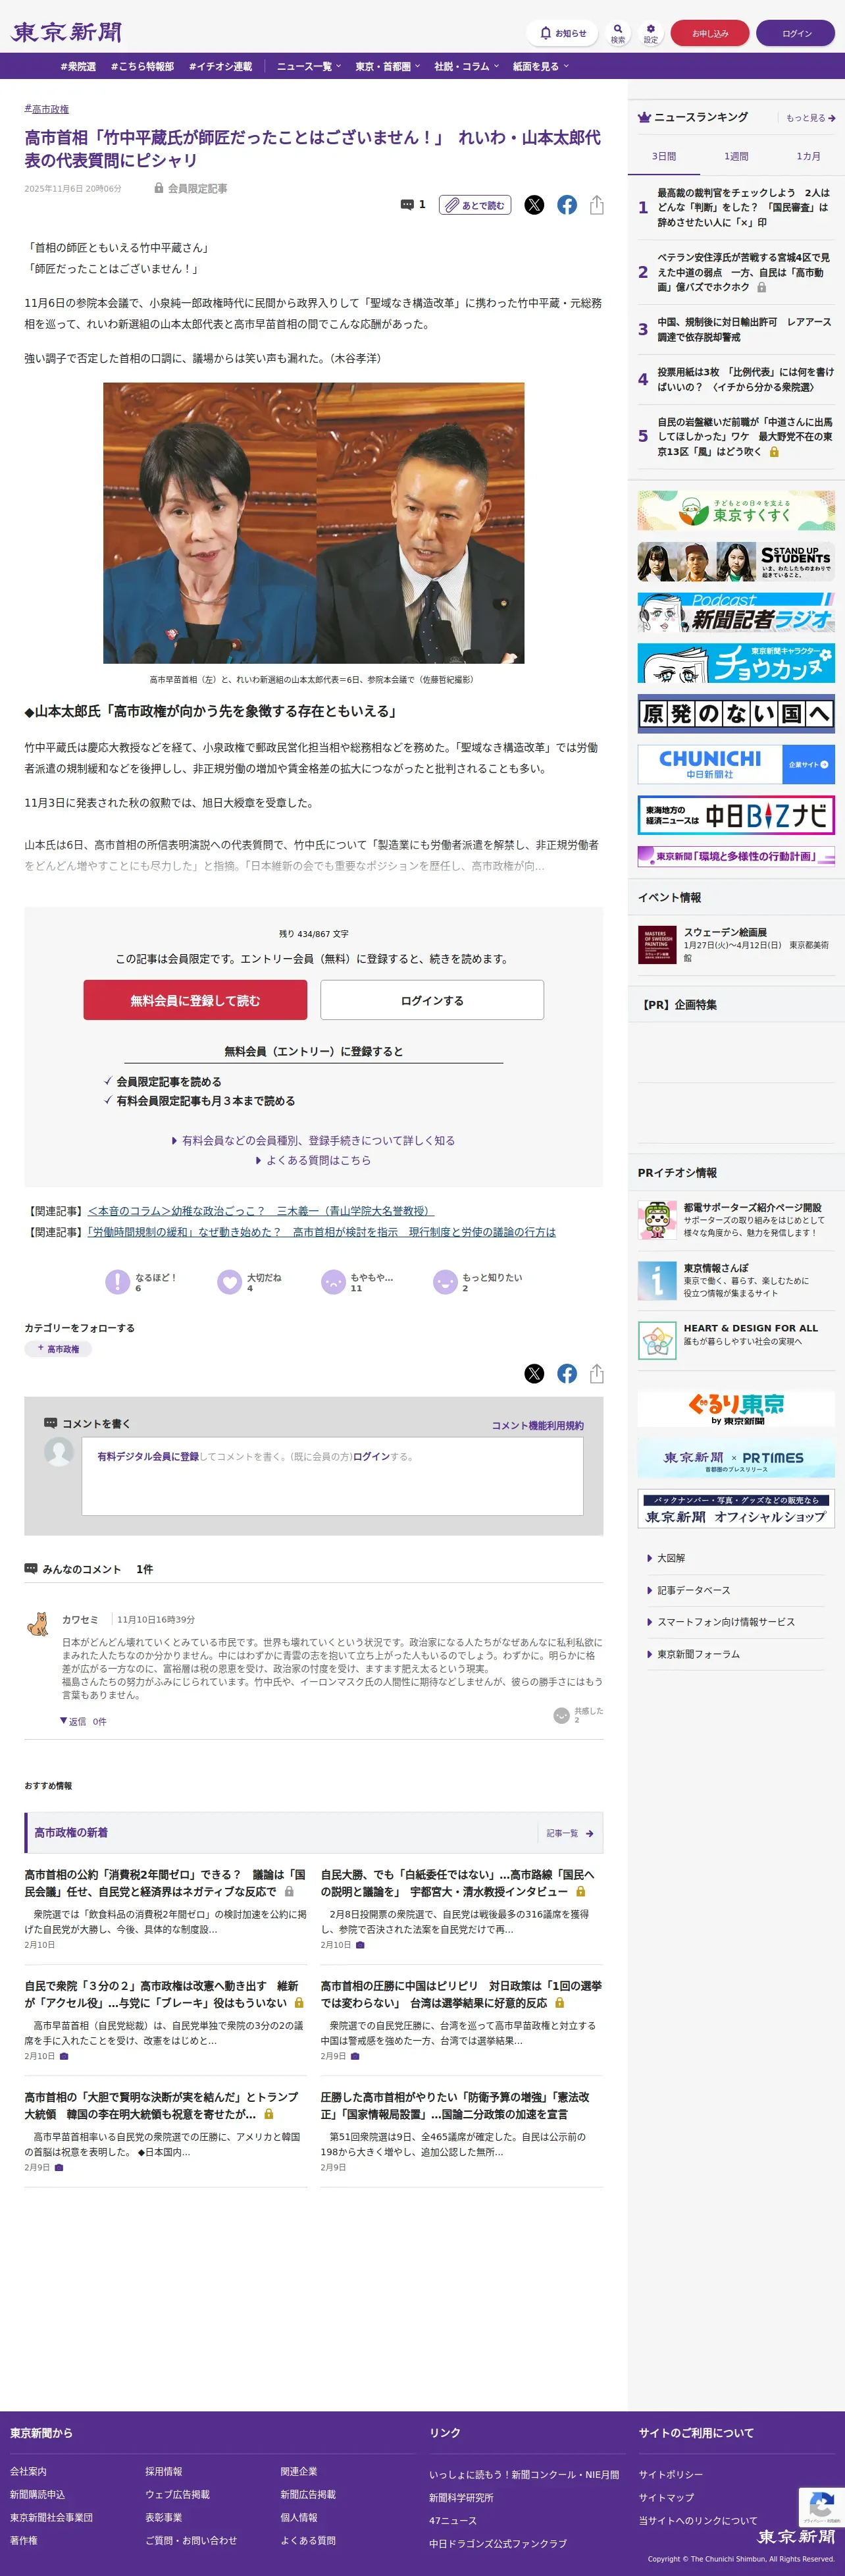The image size is (845, 2576).
Task: Click the purple ログイン button in header
Action: [x=796, y=33]
